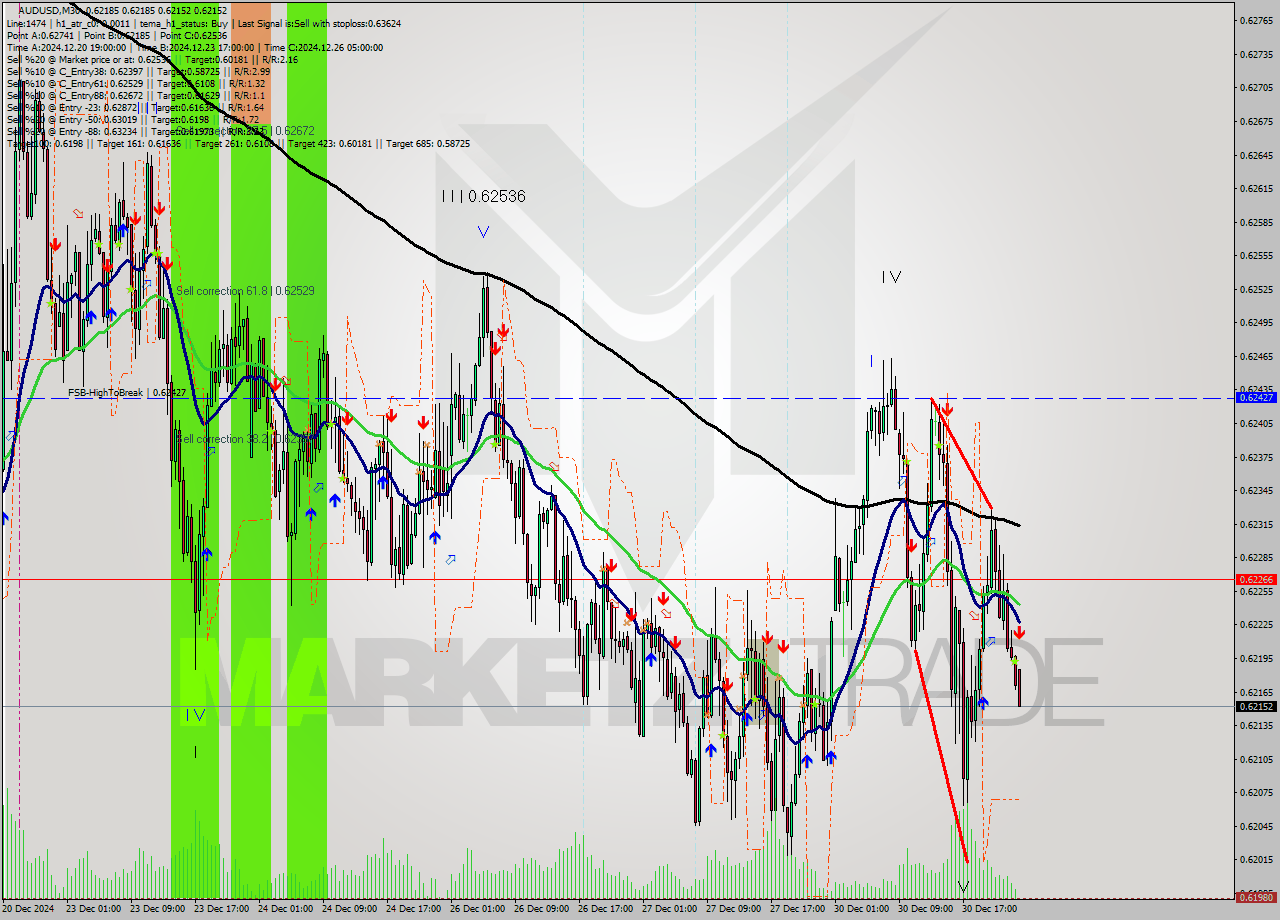Viewport: 1280px width, 920px height.
Task: Click the red 0.62266 price tag
Action: click(x=1256, y=579)
